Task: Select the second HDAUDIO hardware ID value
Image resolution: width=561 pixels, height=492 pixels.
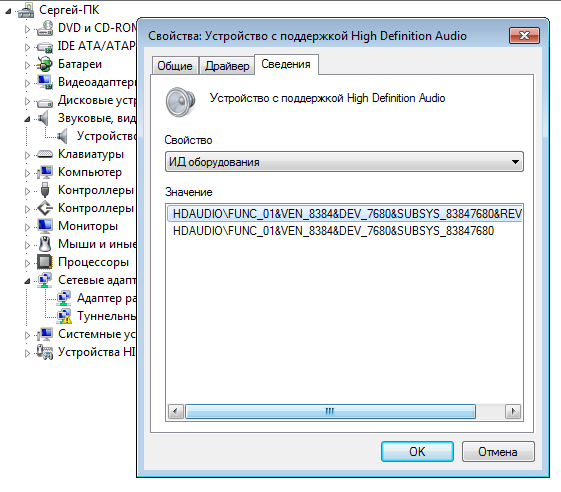Action: 333,231
